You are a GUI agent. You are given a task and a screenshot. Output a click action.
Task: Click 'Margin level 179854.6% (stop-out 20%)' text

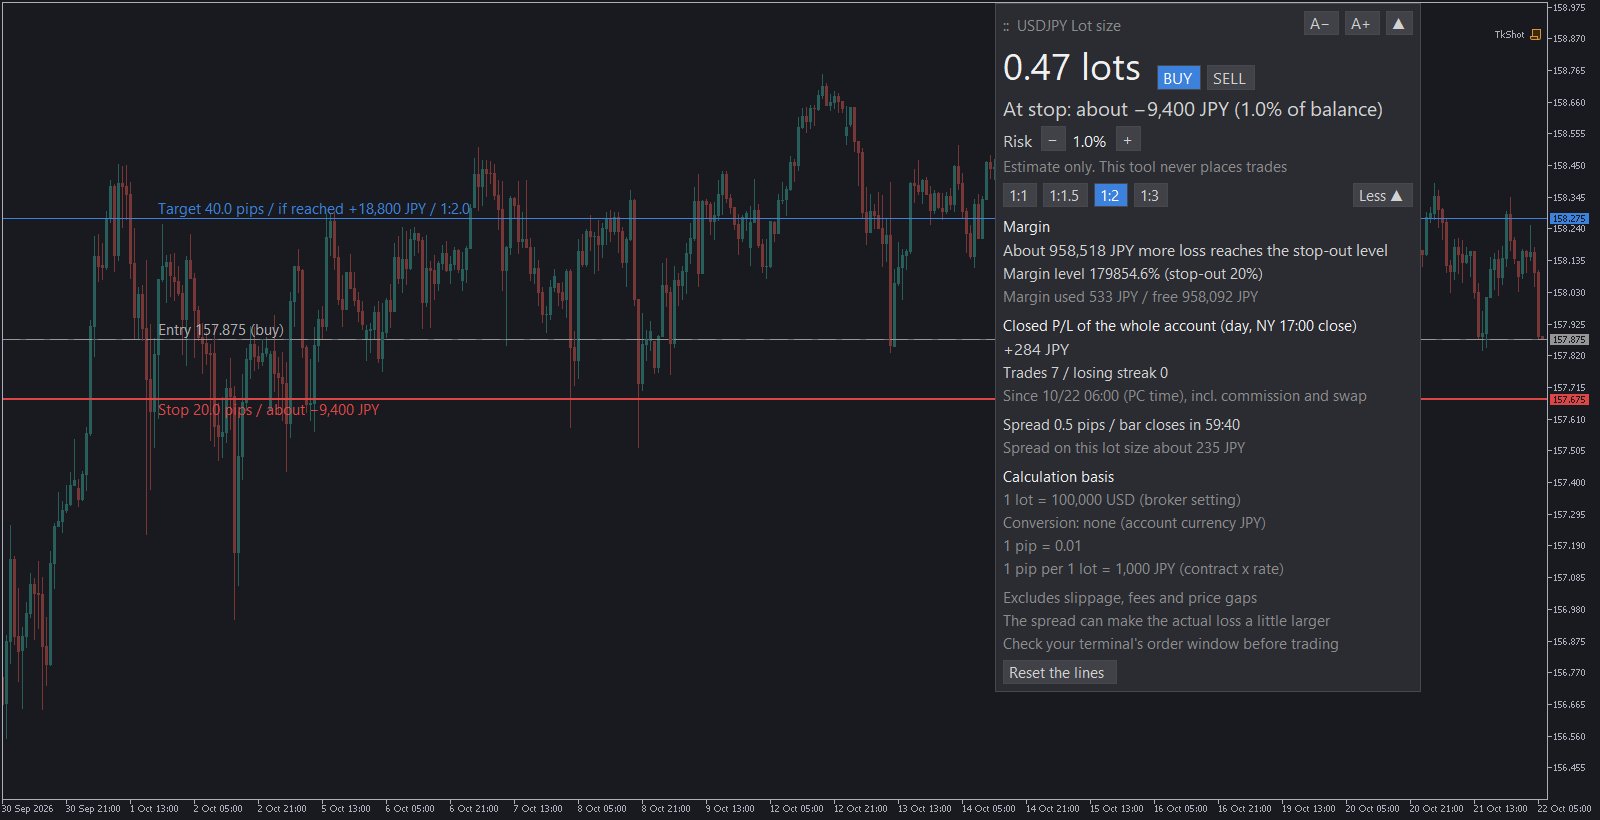coord(1133,274)
